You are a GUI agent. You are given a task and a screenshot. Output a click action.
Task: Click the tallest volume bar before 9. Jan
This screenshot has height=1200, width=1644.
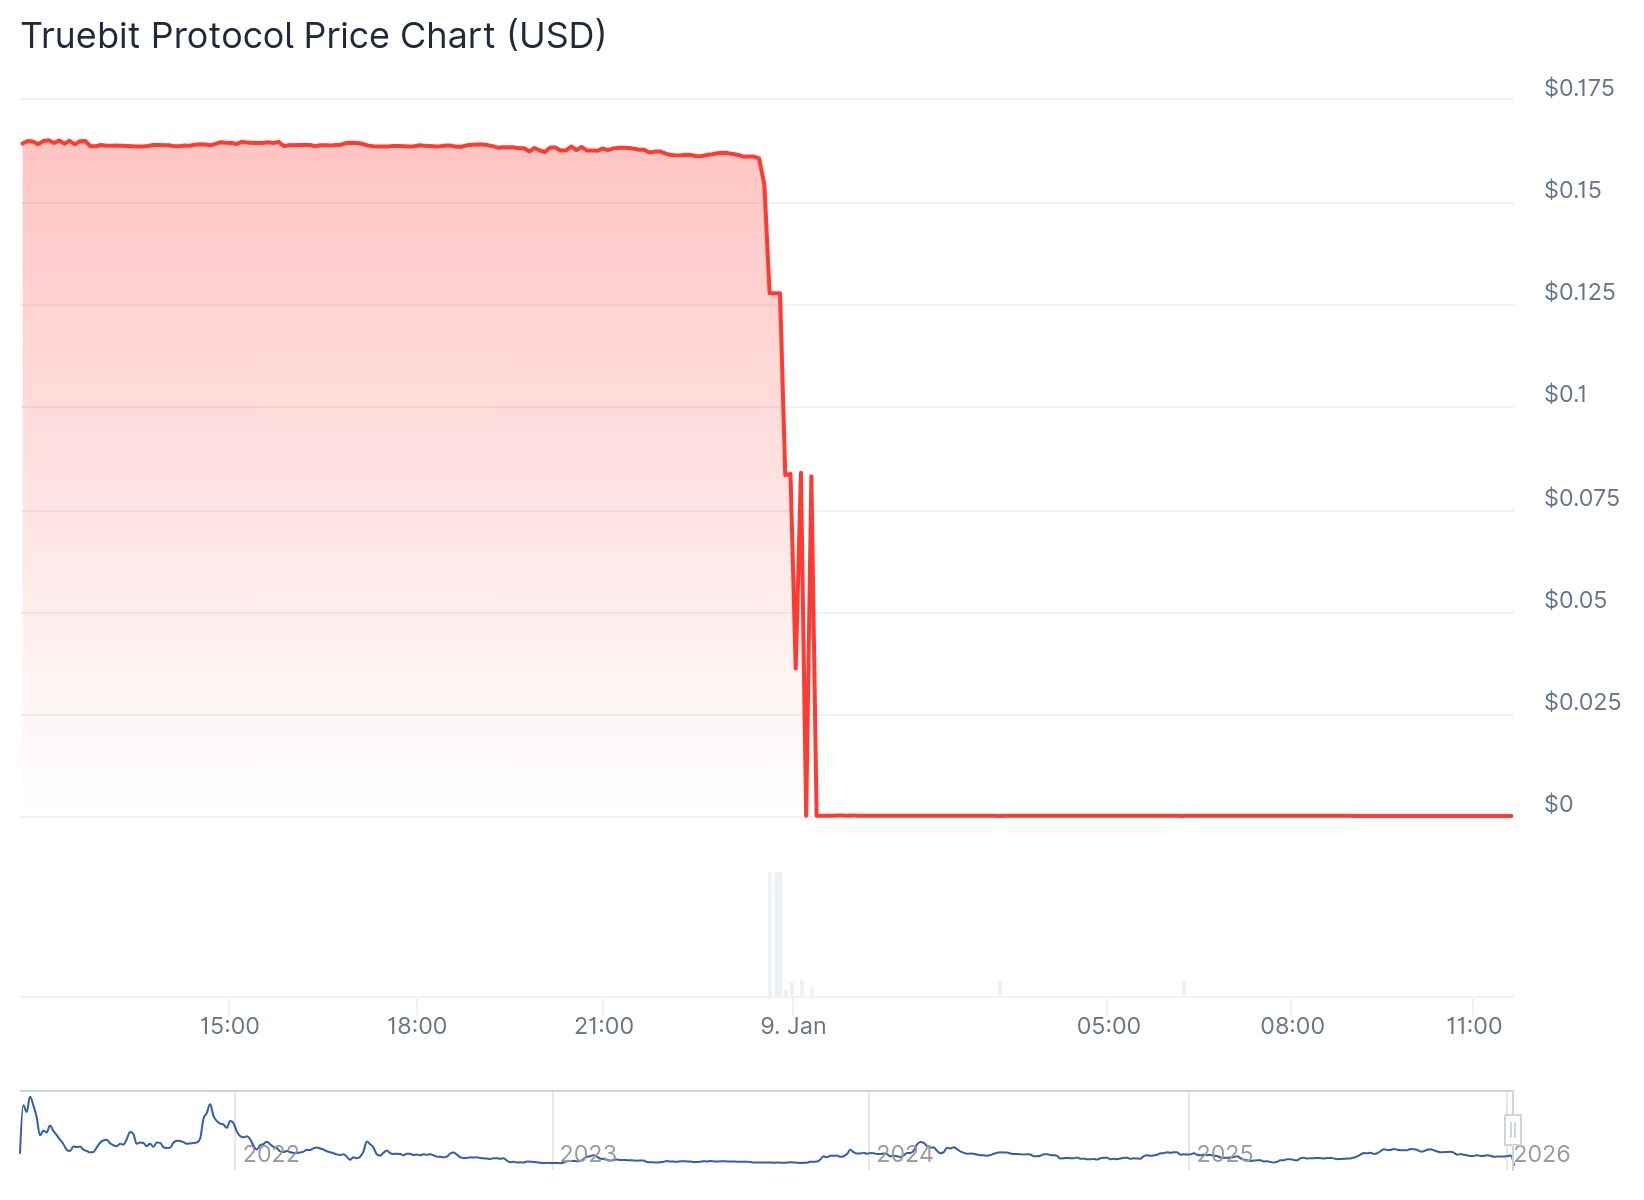[x=775, y=934]
